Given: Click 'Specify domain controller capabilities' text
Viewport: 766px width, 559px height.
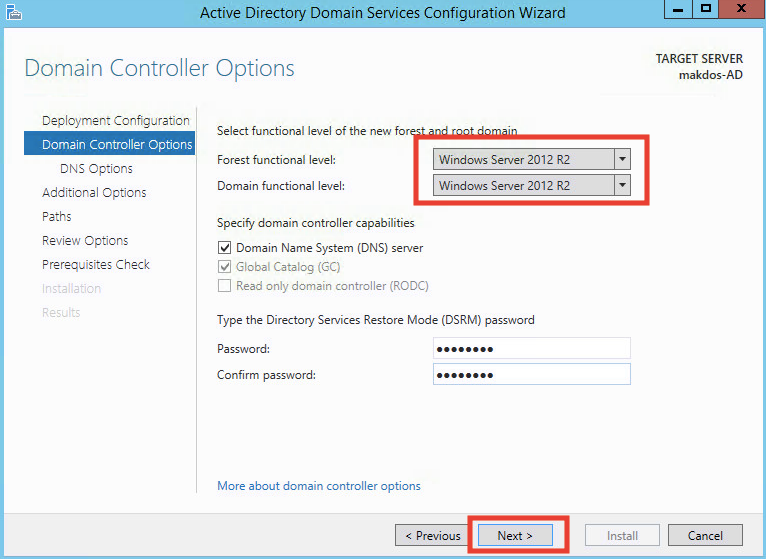Looking at the screenshot, I should point(316,223).
